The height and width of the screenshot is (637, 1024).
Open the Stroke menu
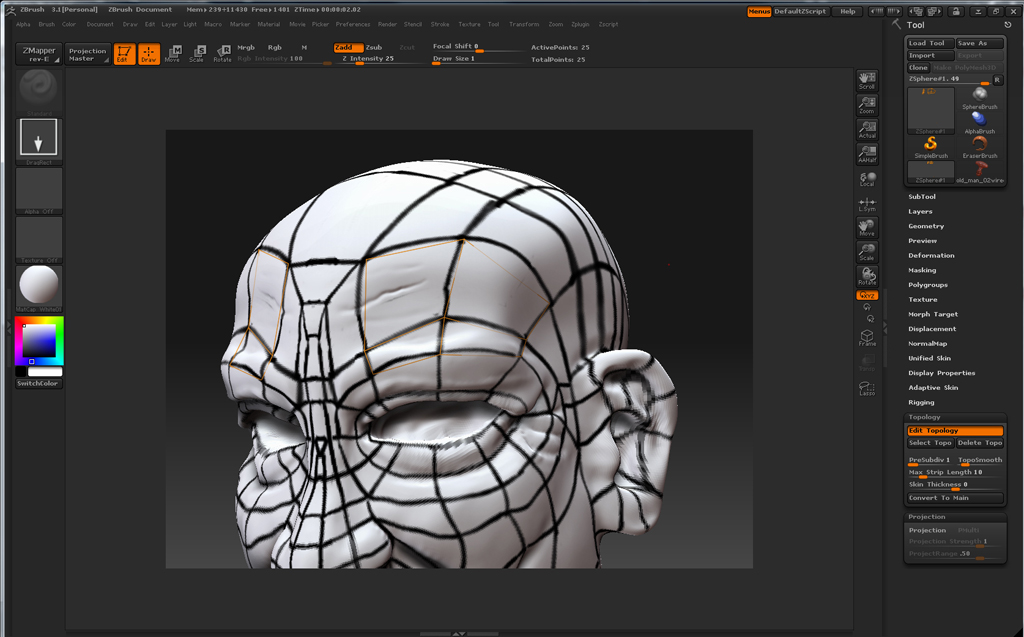coord(440,24)
